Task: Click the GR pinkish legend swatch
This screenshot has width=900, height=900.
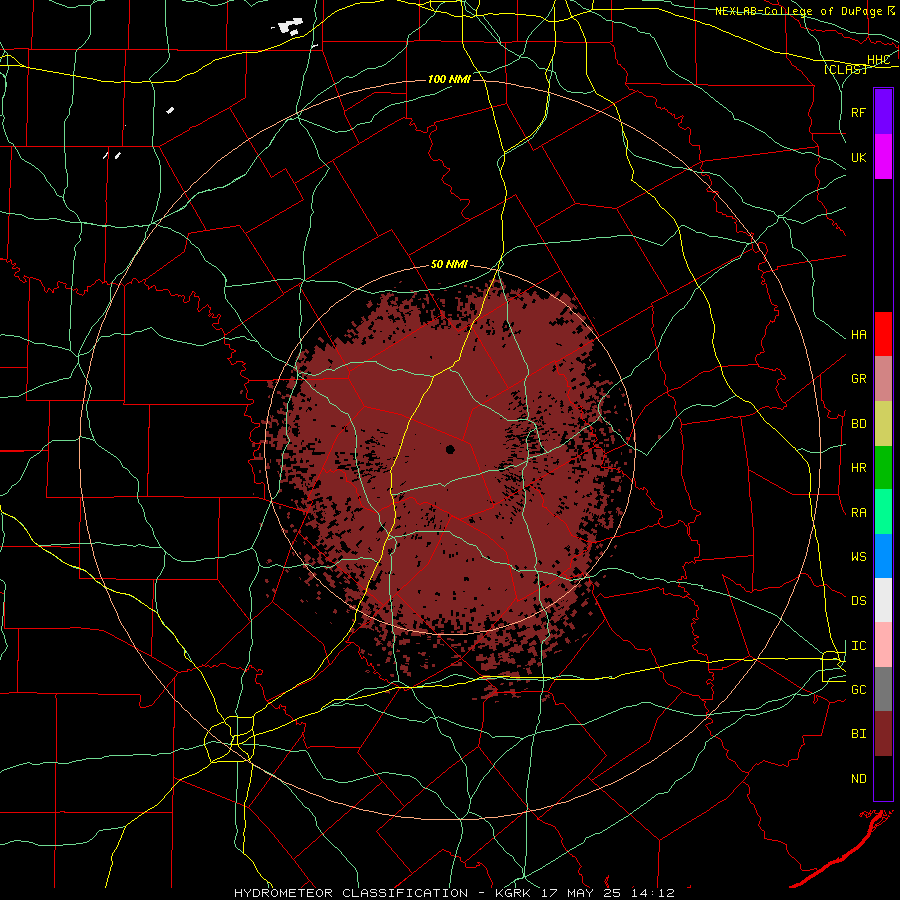Action: (883, 379)
